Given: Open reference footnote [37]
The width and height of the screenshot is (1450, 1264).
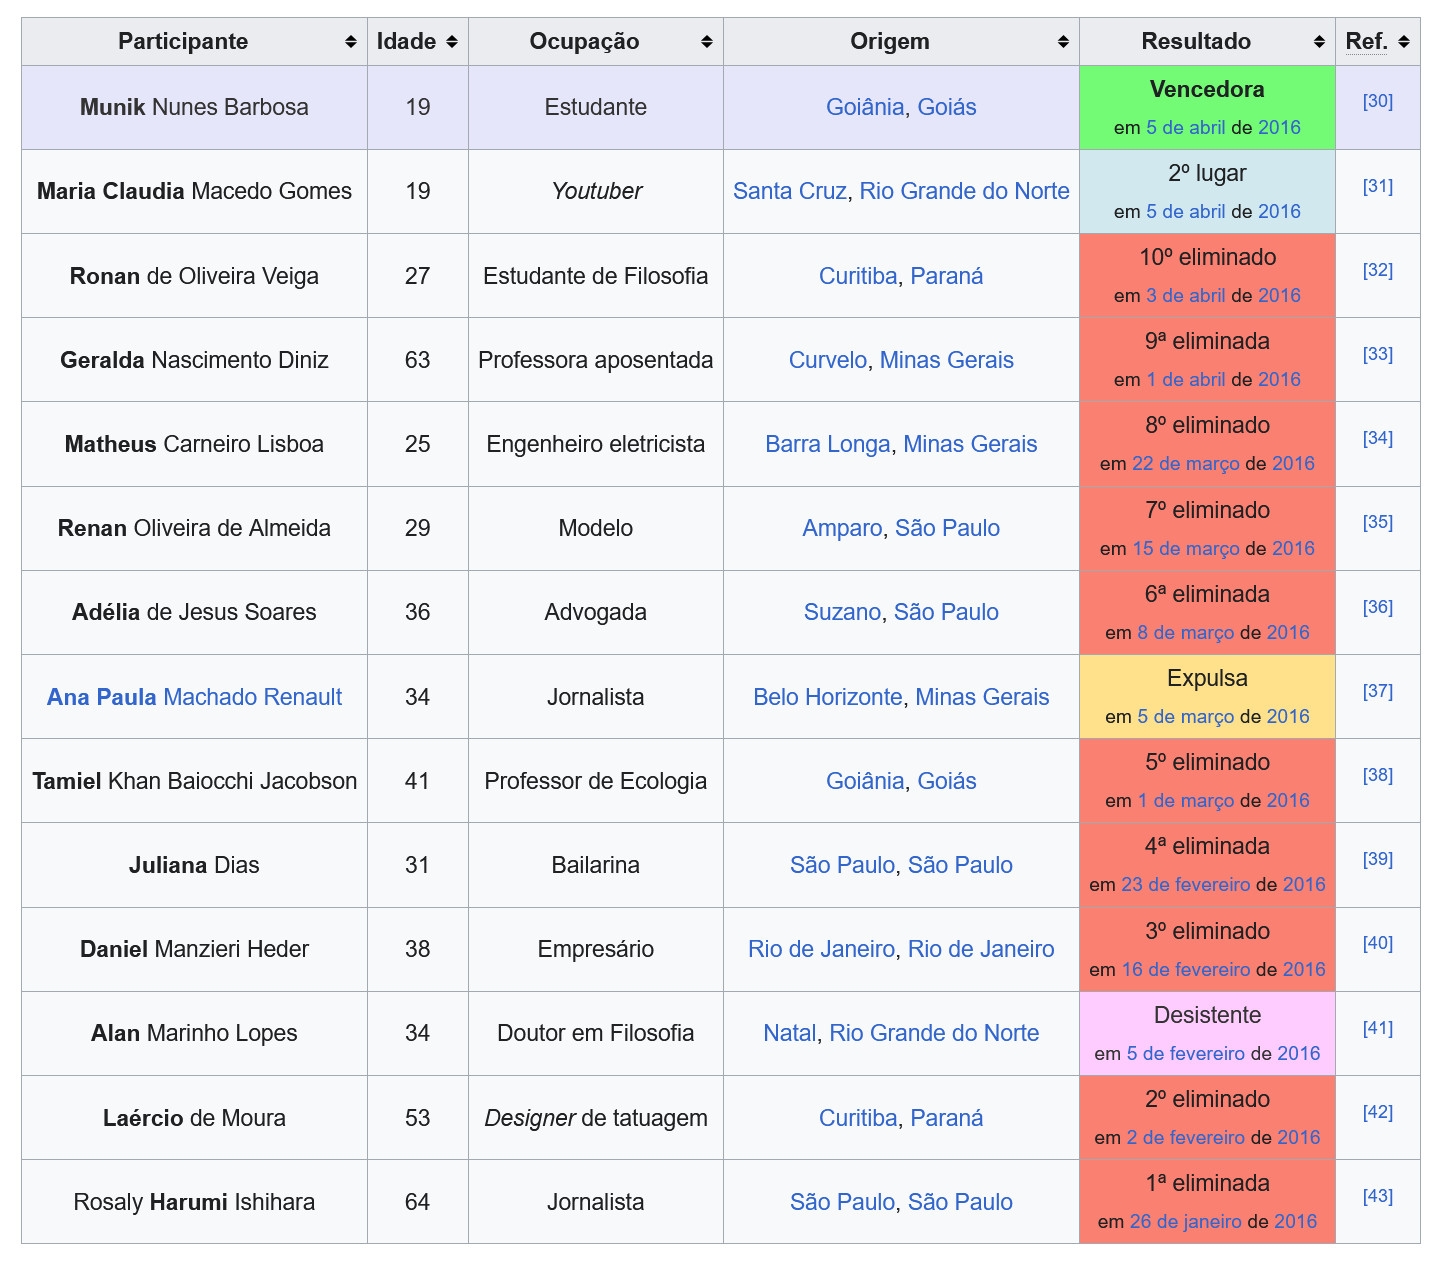Looking at the screenshot, I should pyautogui.click(x=1377, y=691).
